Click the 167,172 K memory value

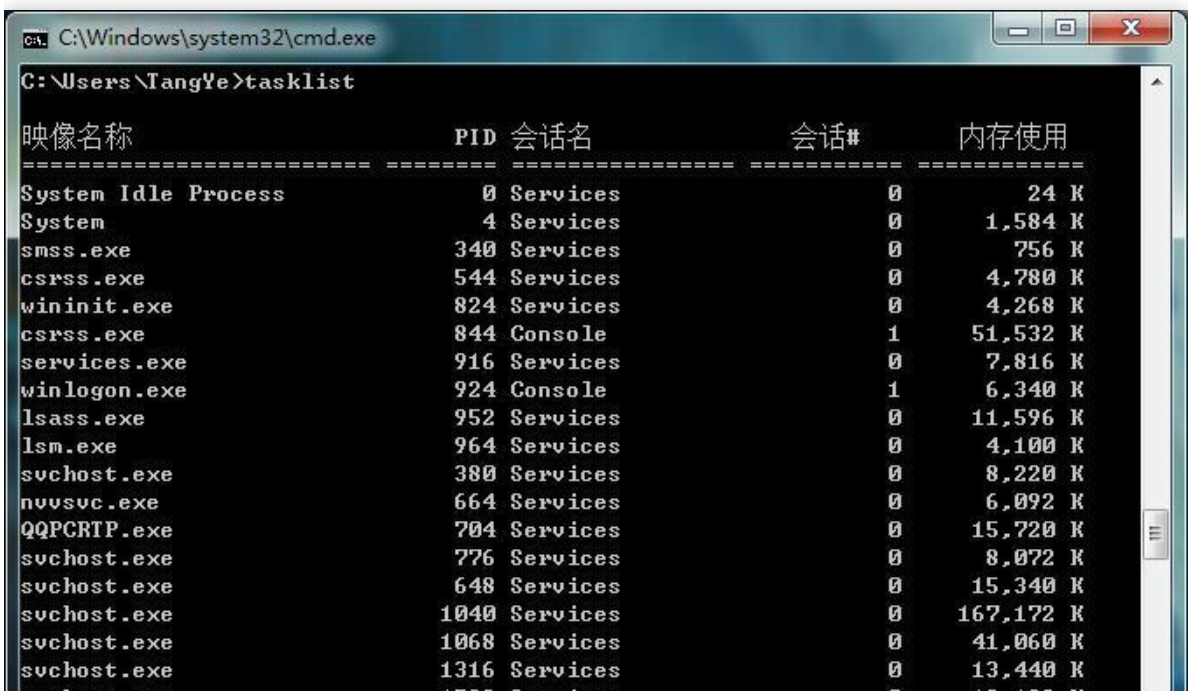(x=1014, y=614)
